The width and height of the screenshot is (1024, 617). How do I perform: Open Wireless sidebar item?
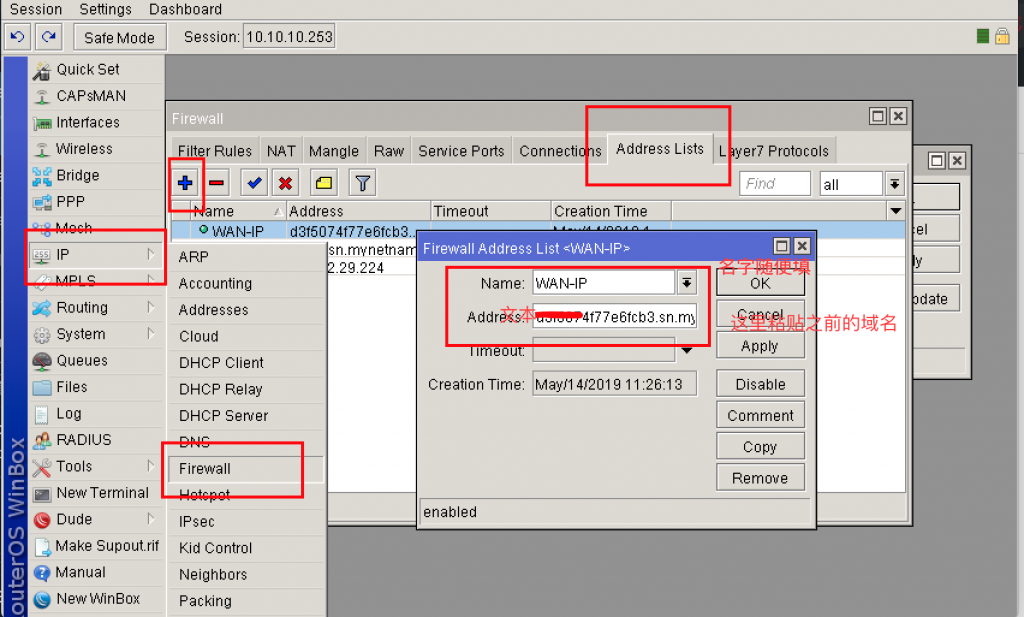point(95,149)
